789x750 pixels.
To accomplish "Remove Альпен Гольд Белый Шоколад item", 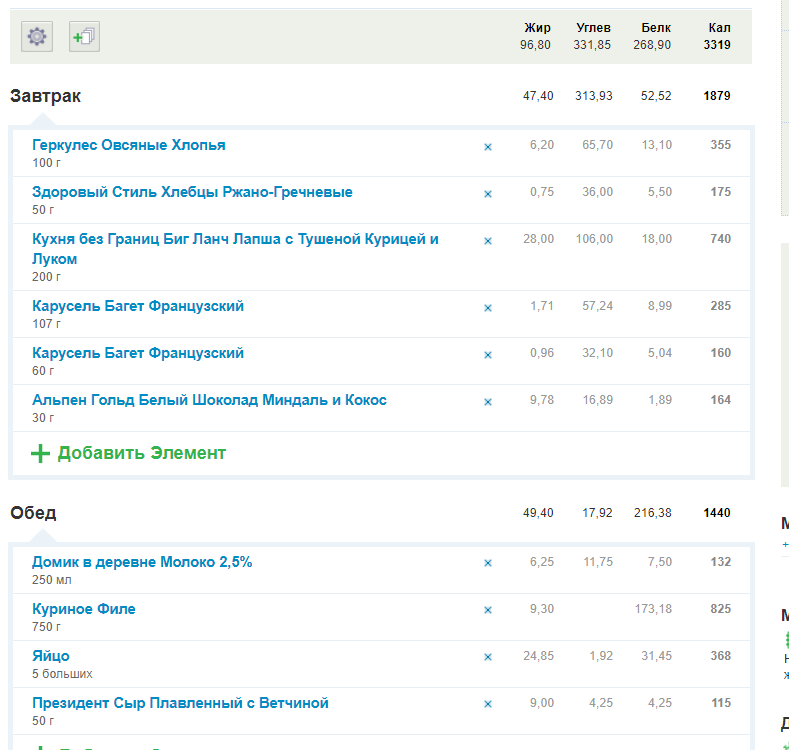I will (x=488, y=402).
